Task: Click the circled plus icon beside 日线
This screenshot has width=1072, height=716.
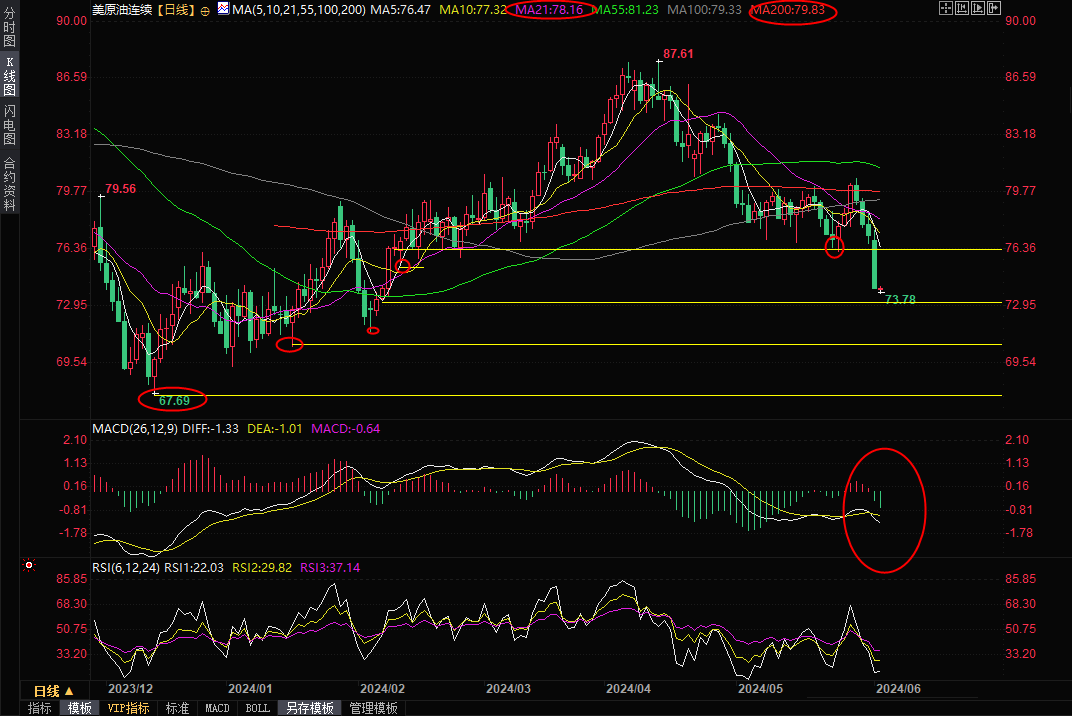Action: click(x=205, y=10)
